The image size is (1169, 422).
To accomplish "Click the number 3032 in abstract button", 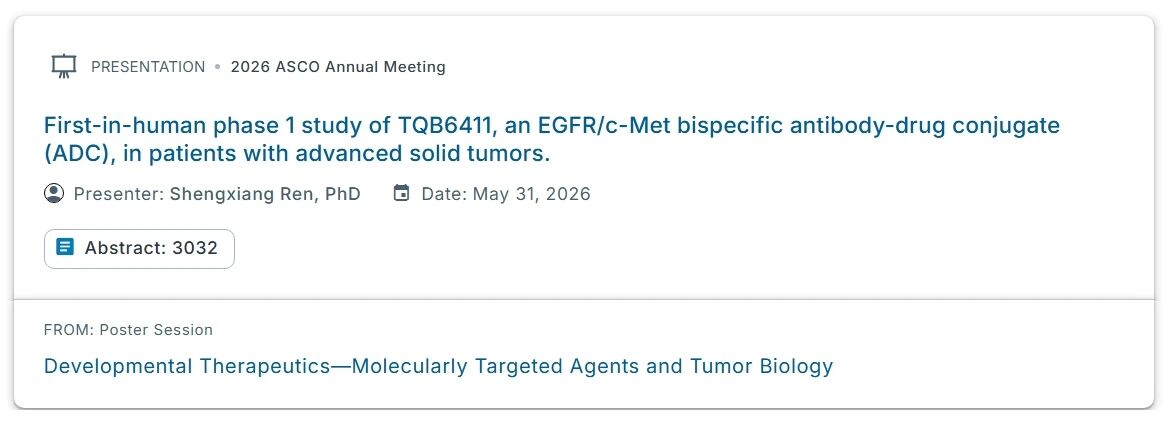I will coord(194,248).
